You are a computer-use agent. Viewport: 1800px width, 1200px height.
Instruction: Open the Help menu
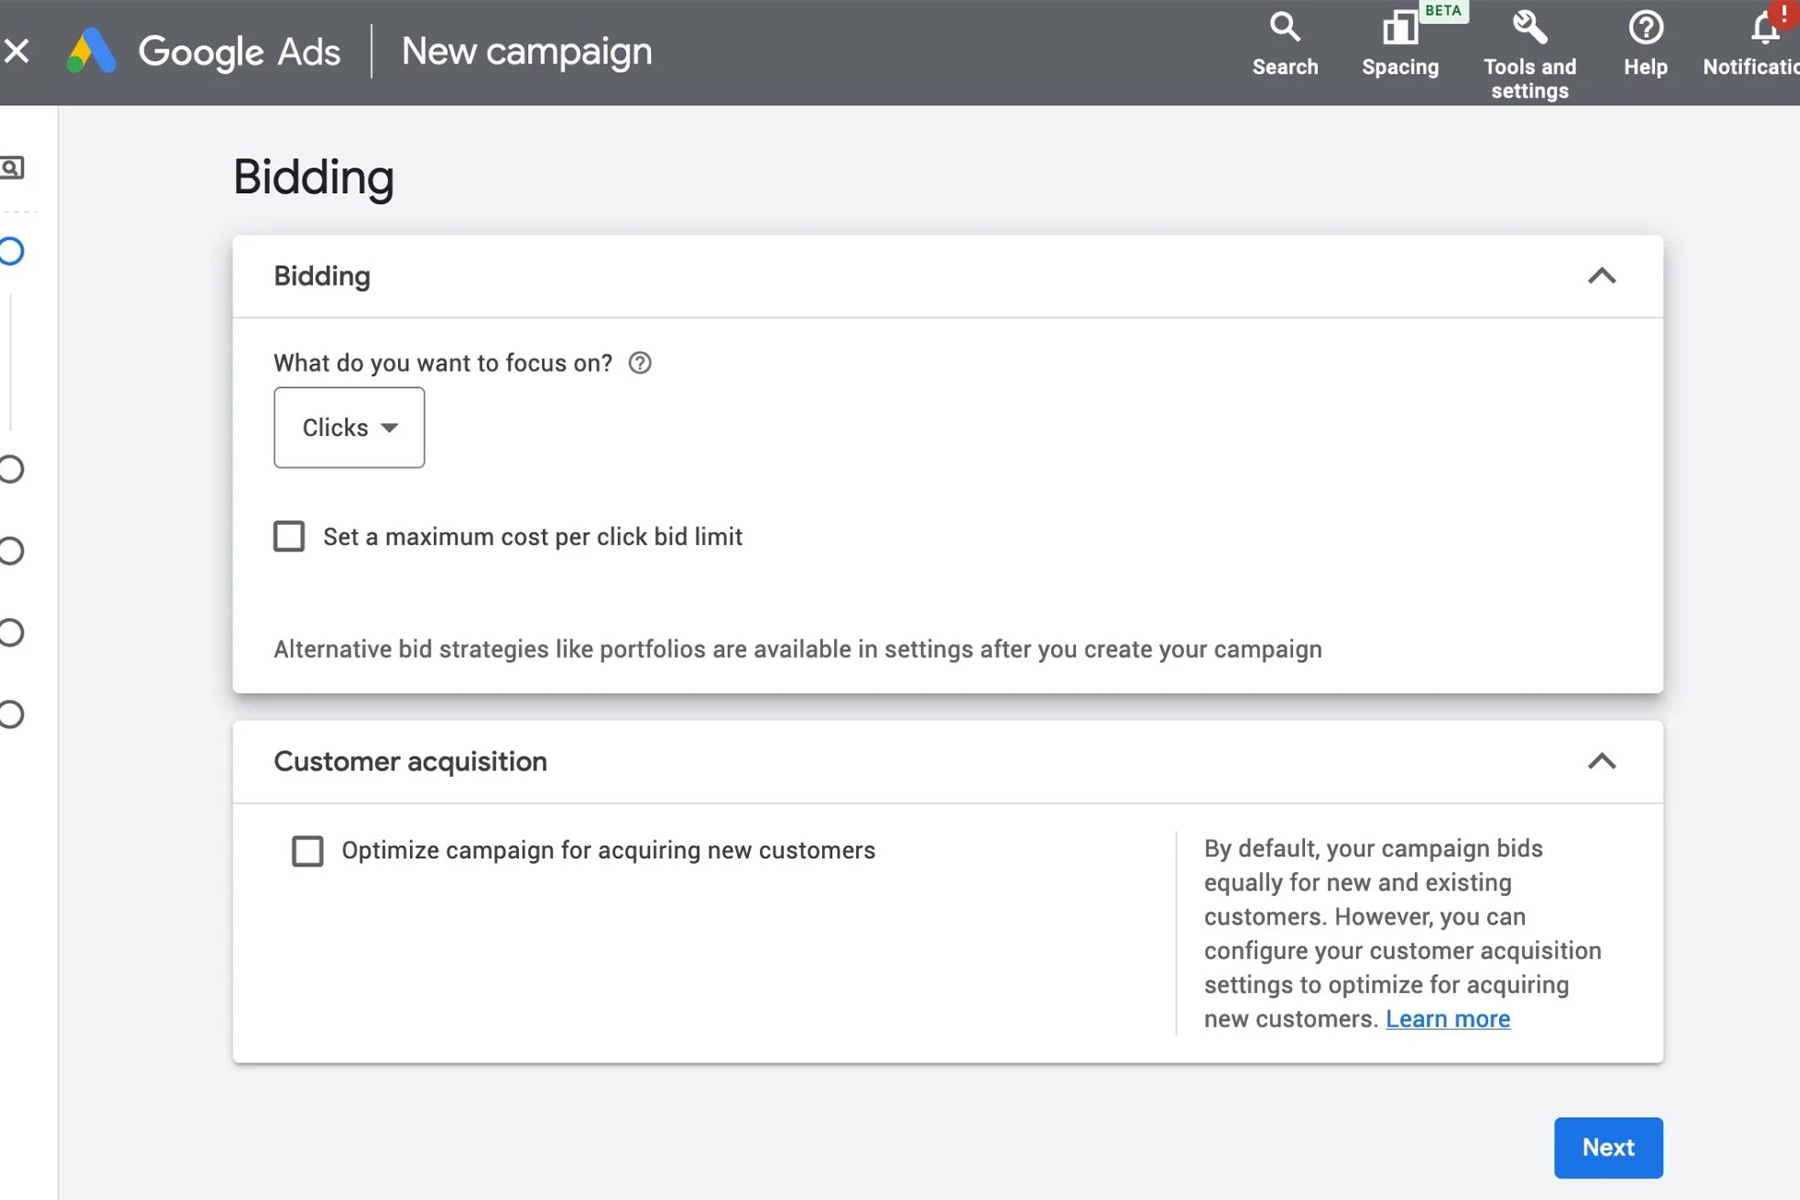(x=1645, y=44)
